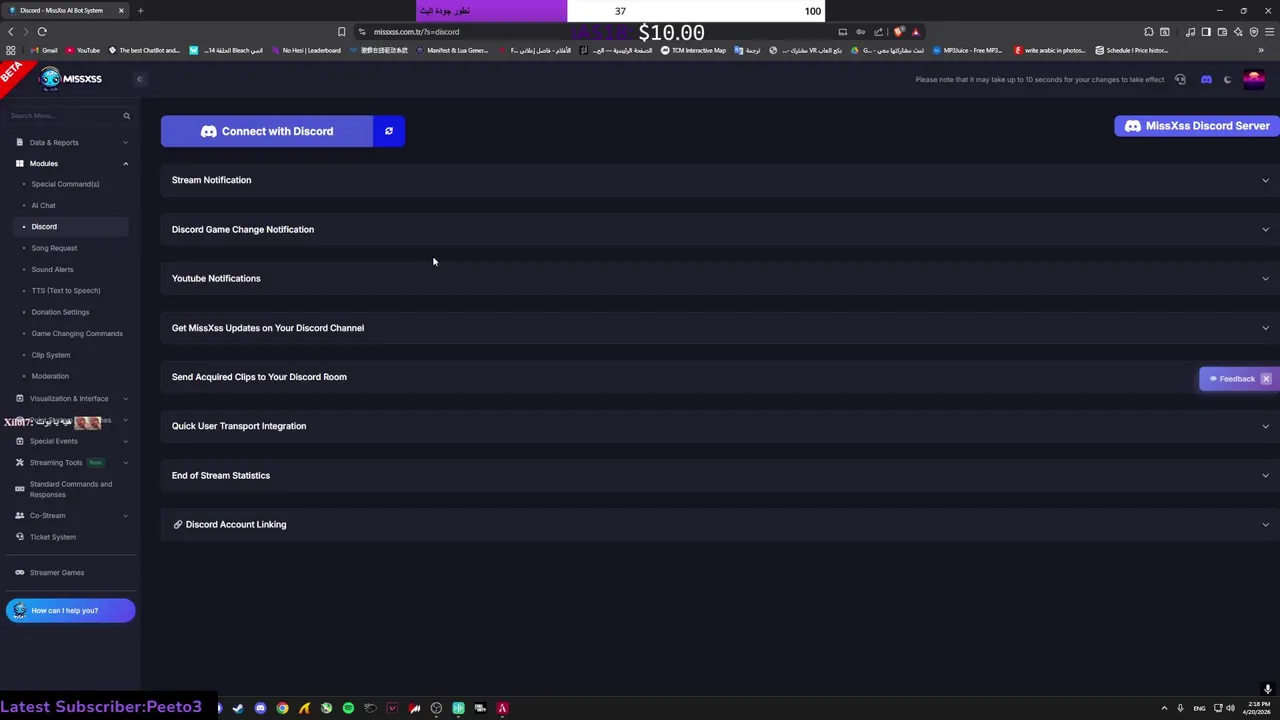Screen dimensions: 1280x720
Task: Expand the Special Events menu
Action: [x=70, y=441]
